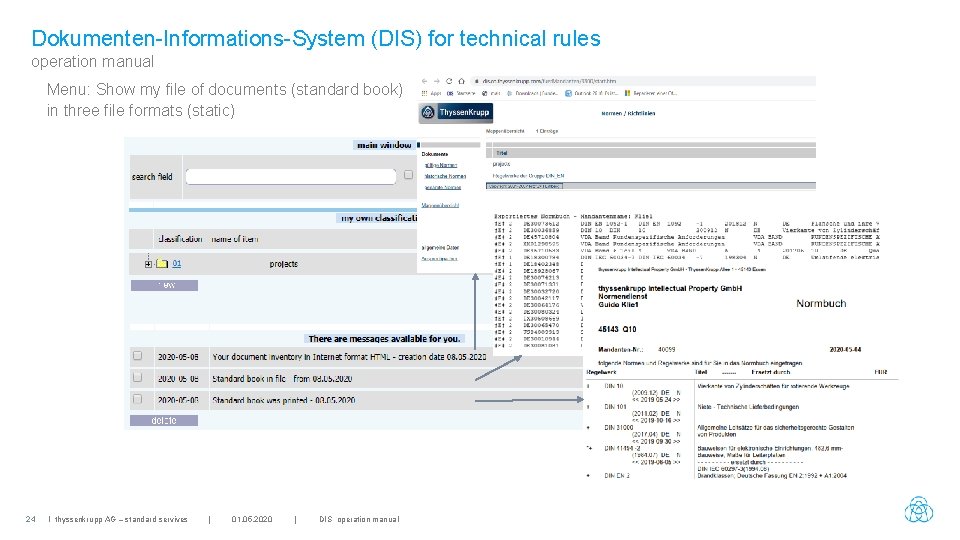The height and width of the screenshot is (540, 960).
Task: Reload the page with the refresh icon
Action: [449, 81]
